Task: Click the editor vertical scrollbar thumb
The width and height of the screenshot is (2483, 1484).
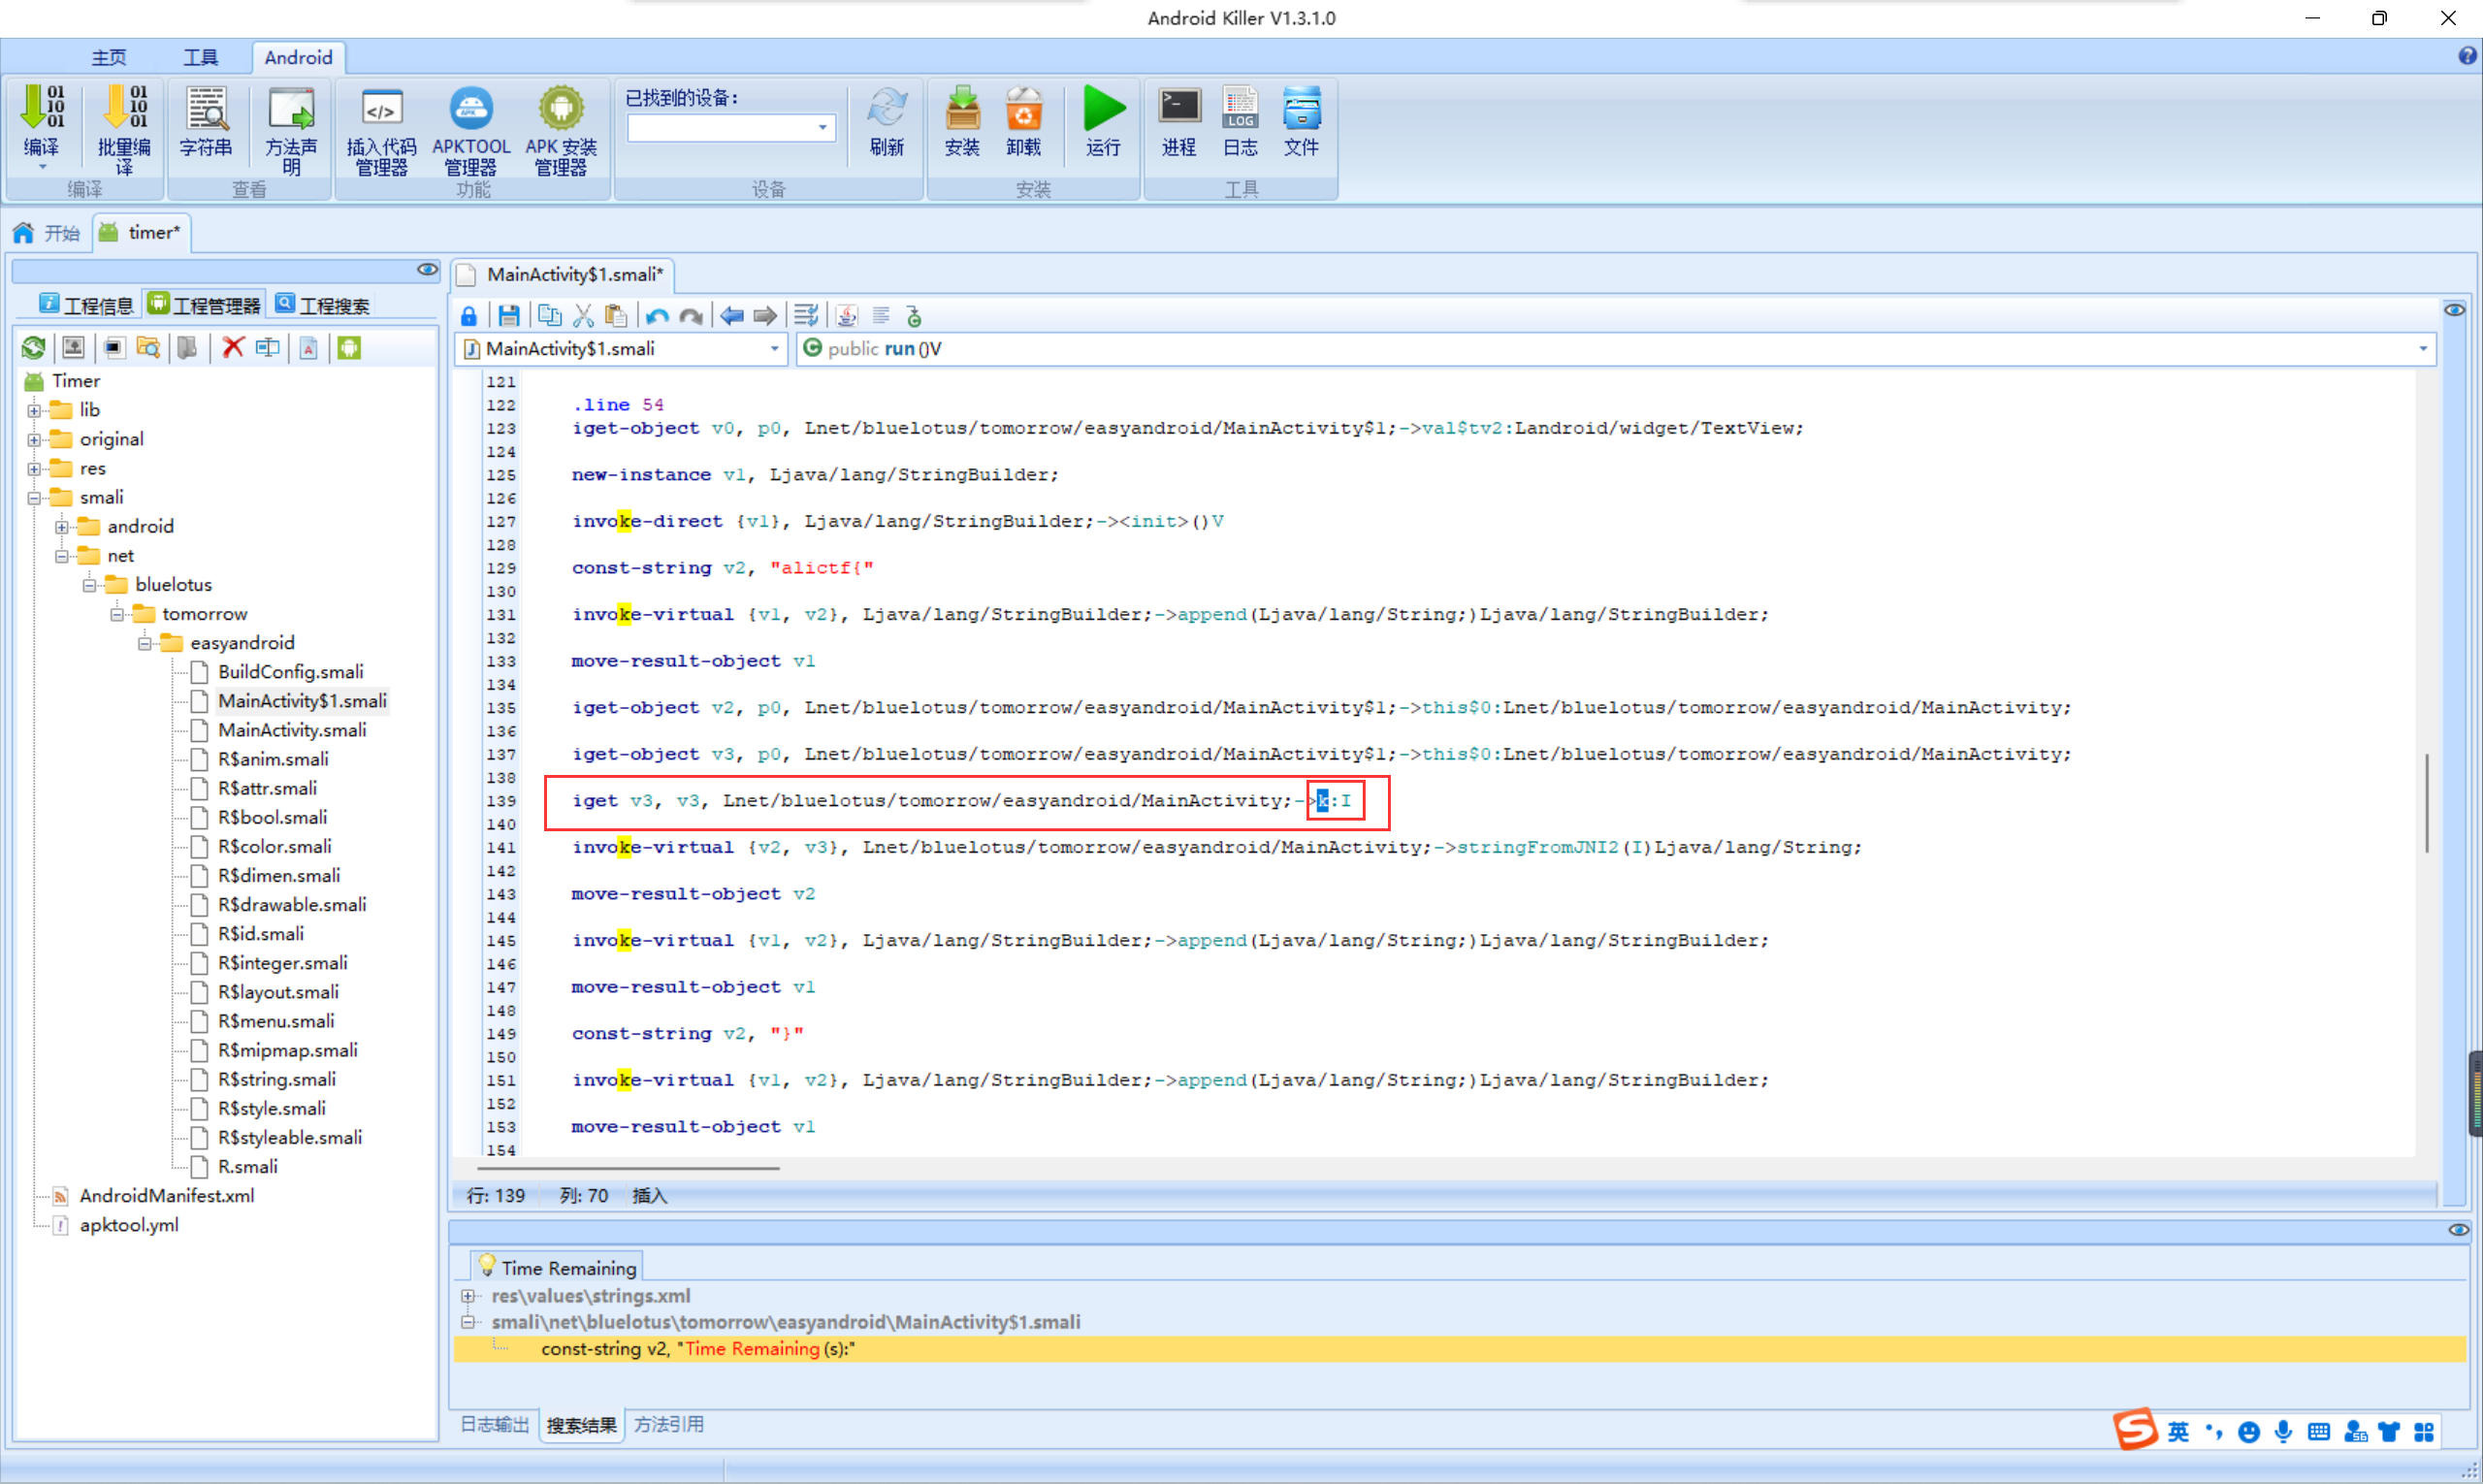Action: coord(2426,803)
